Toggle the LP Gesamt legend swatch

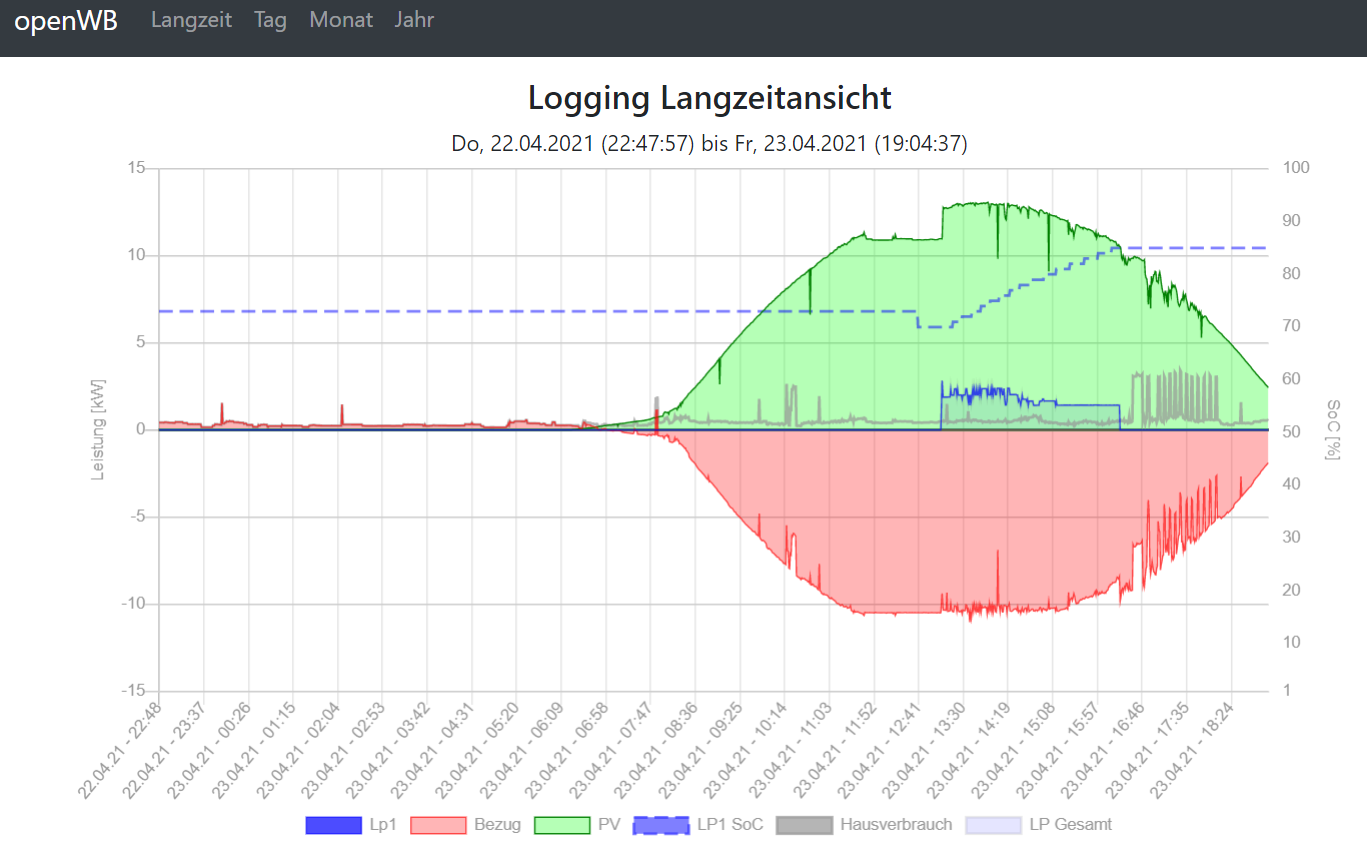tap(993, 825)
